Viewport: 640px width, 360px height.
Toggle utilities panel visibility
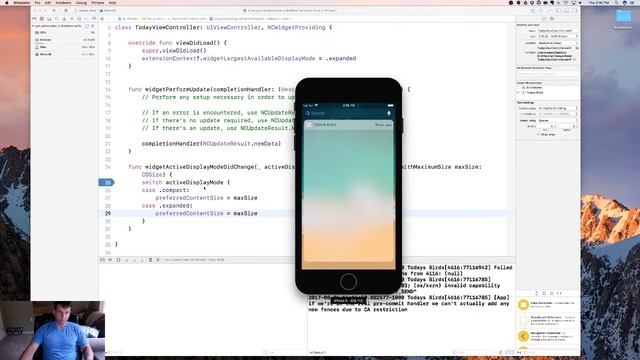575,11
